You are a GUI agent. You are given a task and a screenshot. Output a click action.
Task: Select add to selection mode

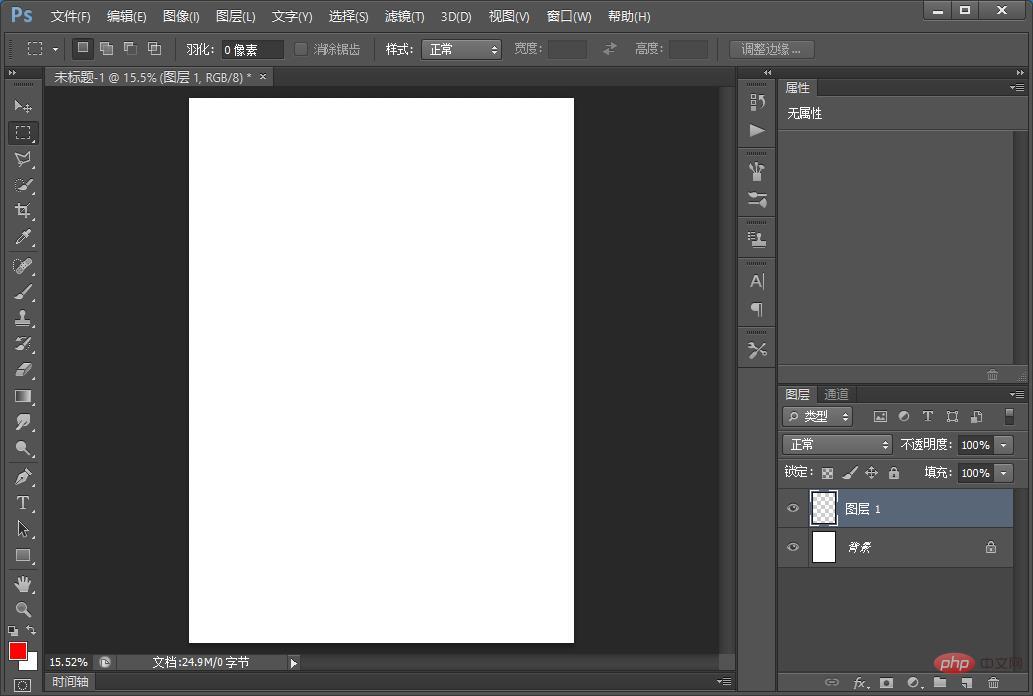pos(106,48)
